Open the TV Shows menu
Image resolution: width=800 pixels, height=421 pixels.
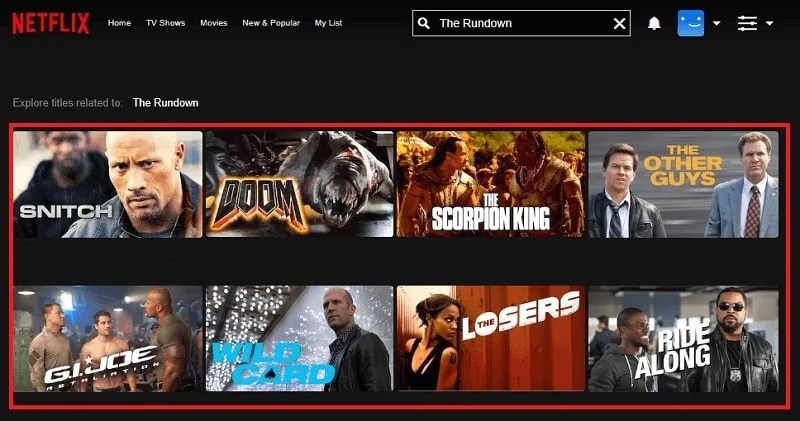click(166, 23)
